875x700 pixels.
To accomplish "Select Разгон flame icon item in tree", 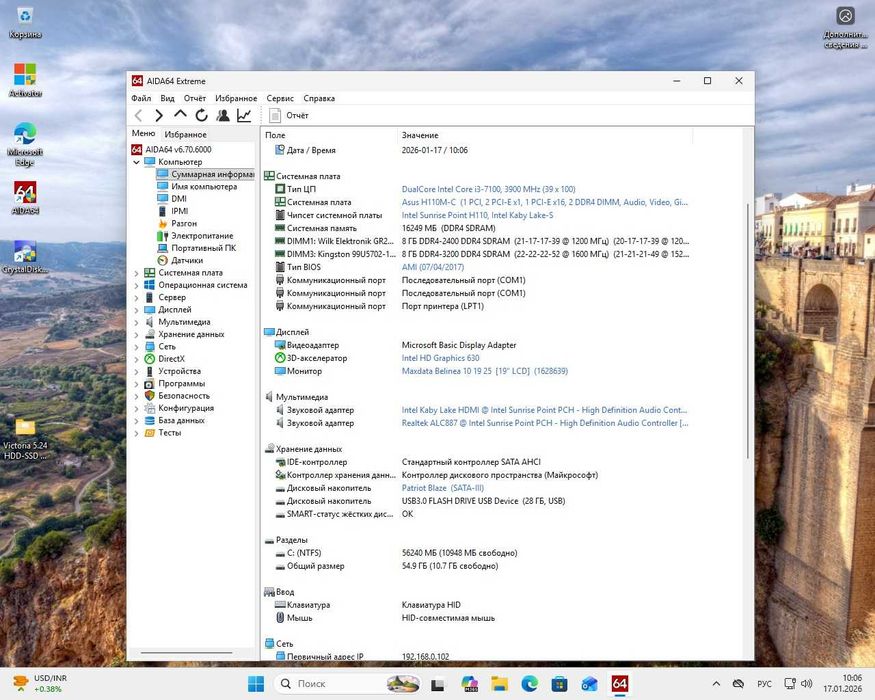I will coord(177,223).
